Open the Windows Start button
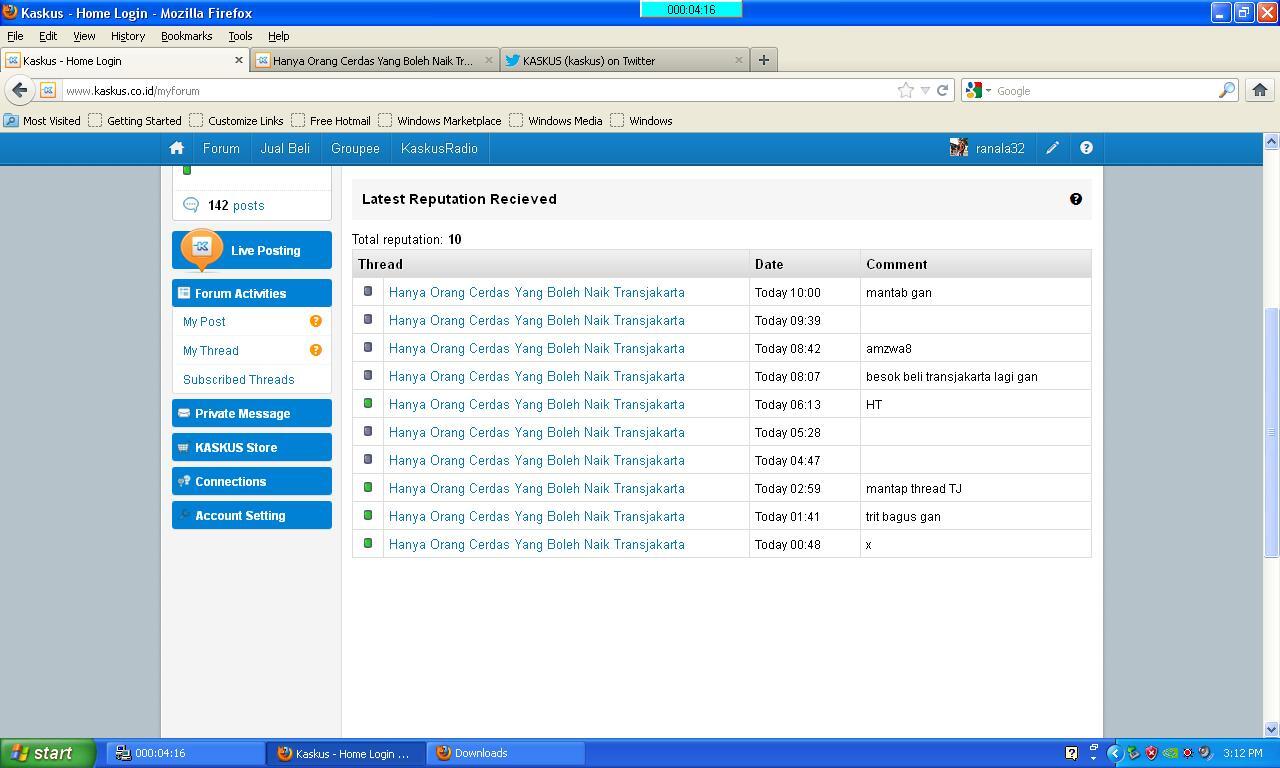 [x=48, y=753]
